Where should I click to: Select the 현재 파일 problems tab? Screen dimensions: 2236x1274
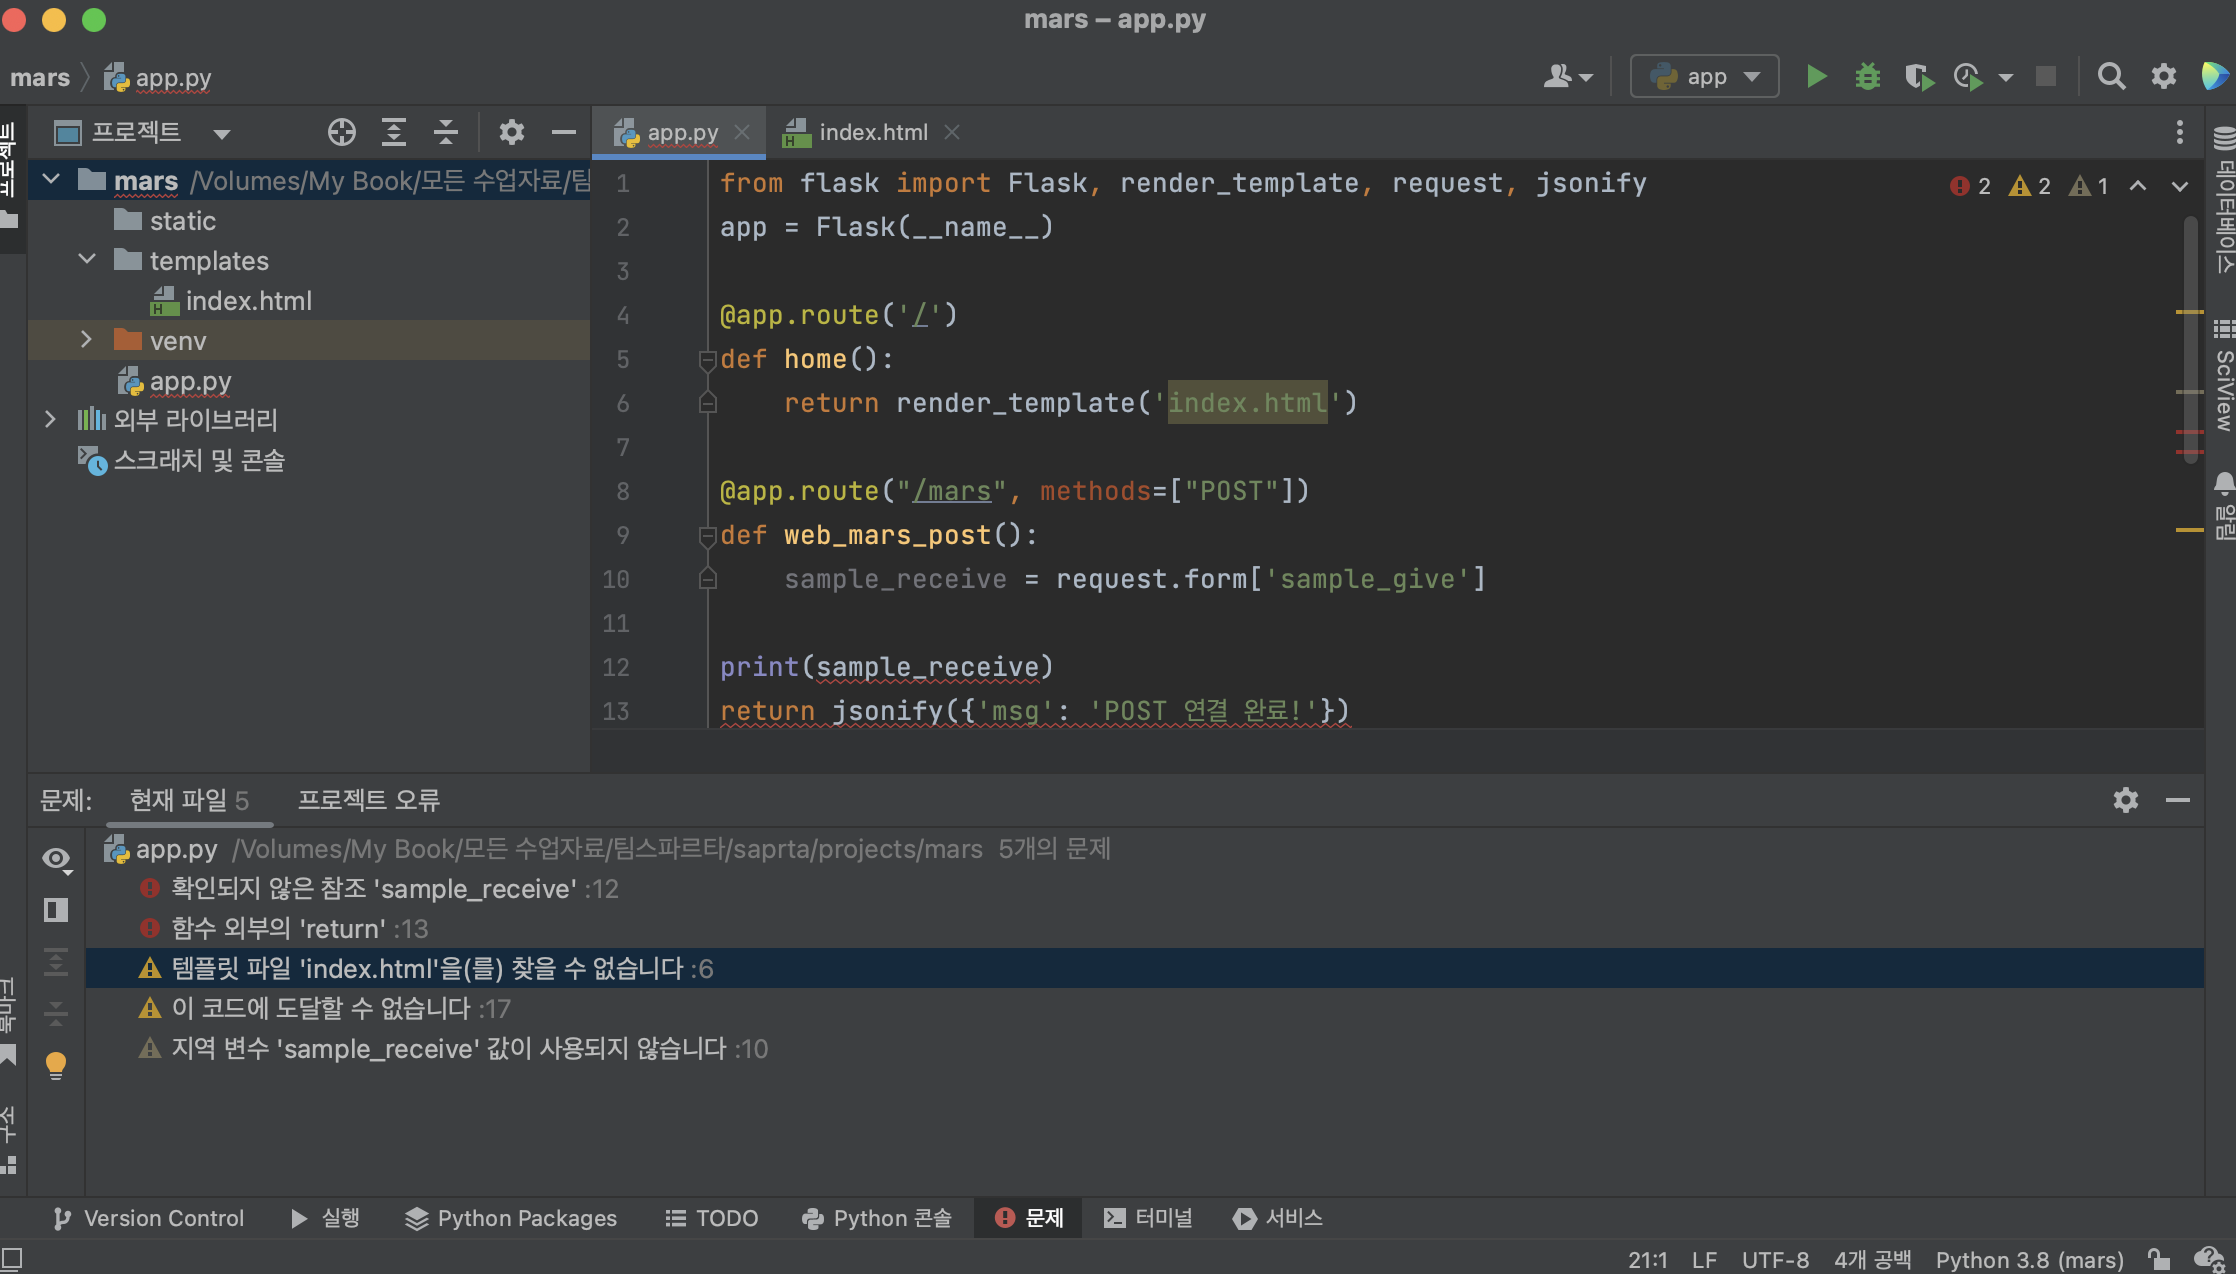pyautogui.click(x=189, y=800)
